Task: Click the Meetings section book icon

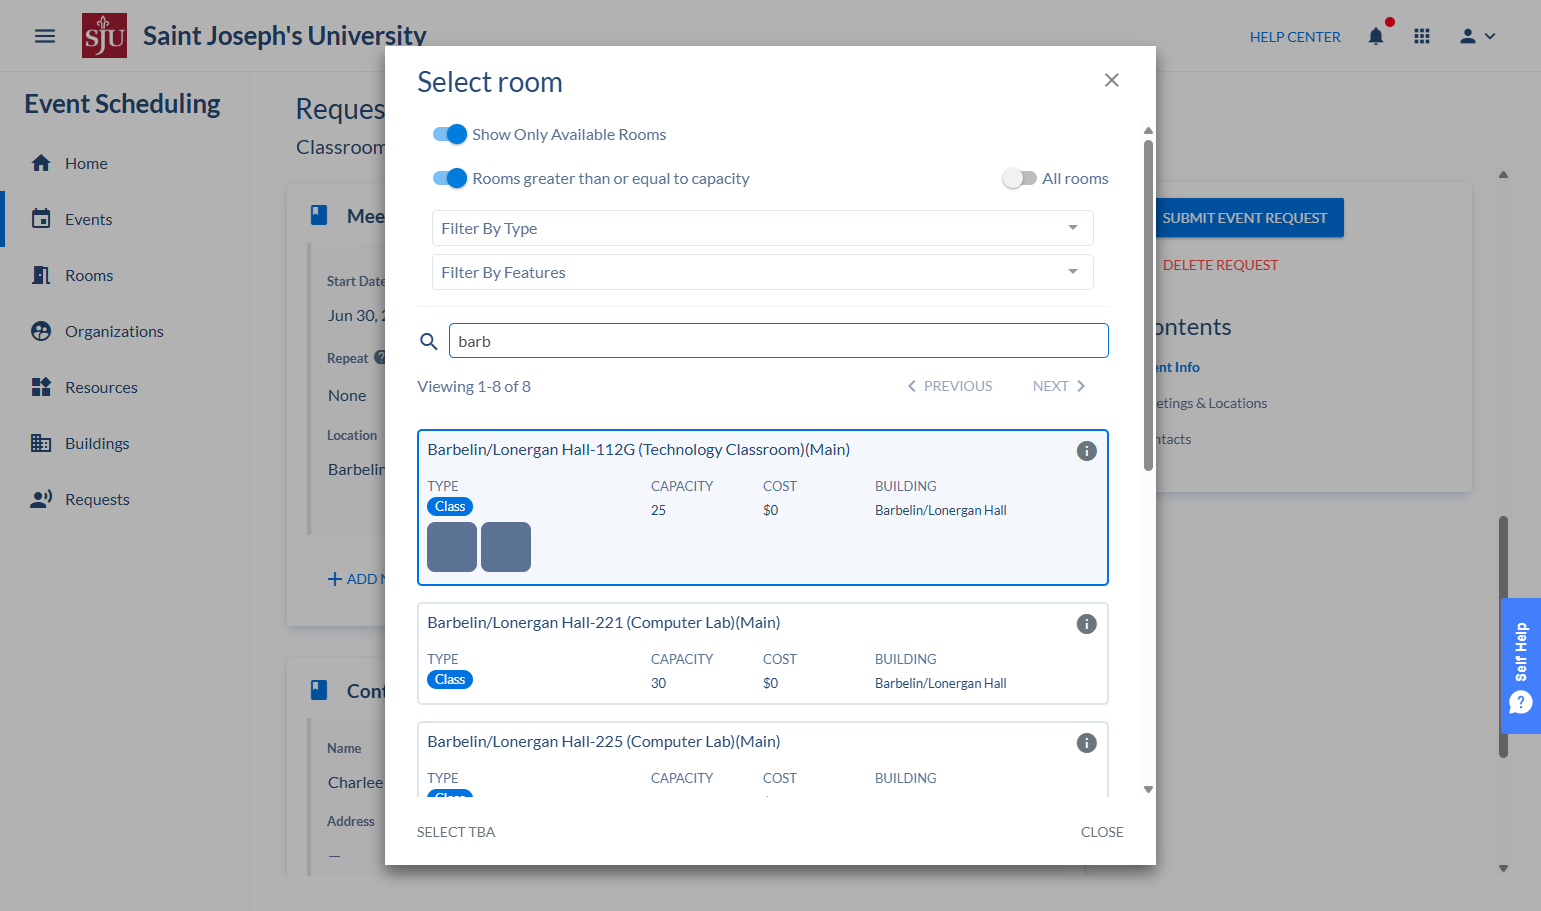Action: [319, 214]
